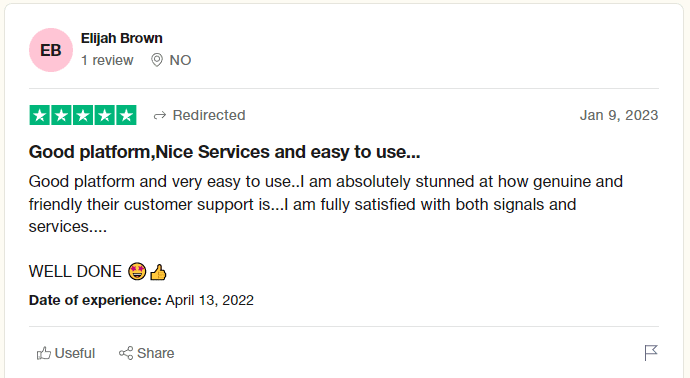The image size is (690, 378).
Task: Open the review title 'Good platform,Nice Services'
Action: click(224, 152)
